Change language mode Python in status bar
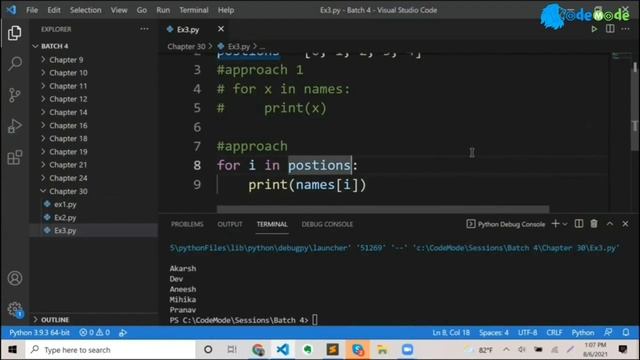The width and height of the screenshot is (640, 360). click(582, 333)
